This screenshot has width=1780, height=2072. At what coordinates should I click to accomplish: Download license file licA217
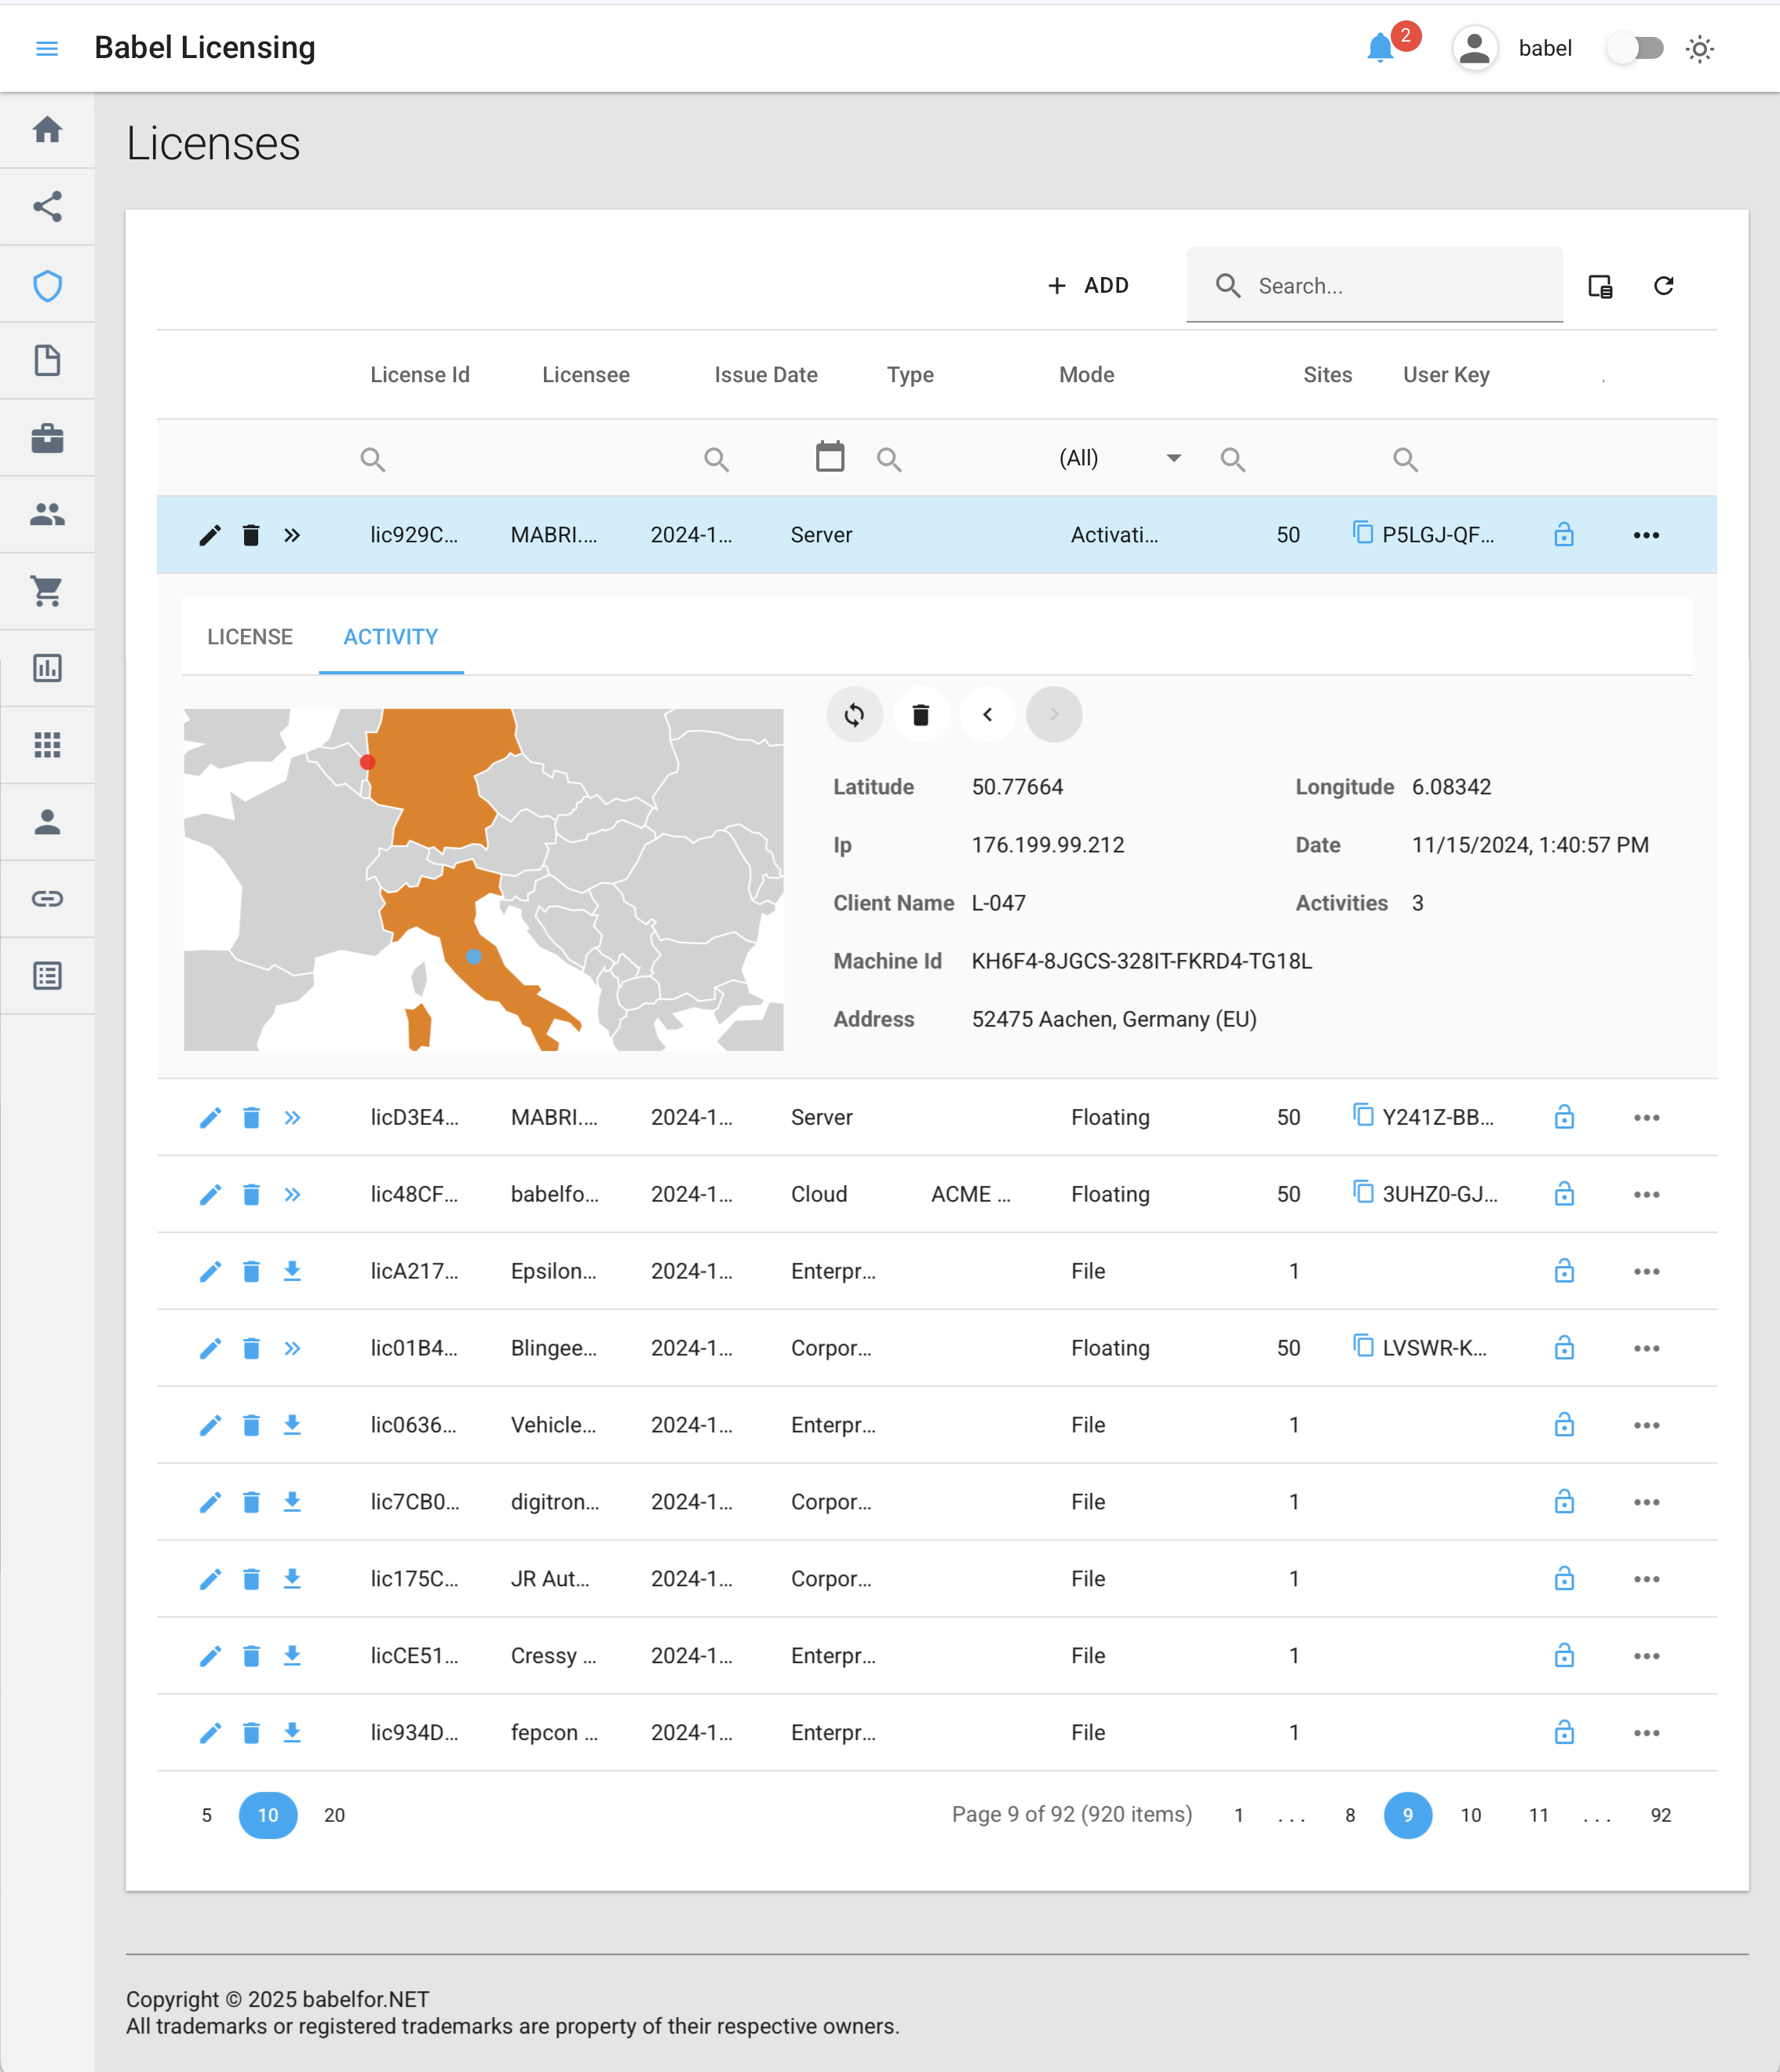292,1271
